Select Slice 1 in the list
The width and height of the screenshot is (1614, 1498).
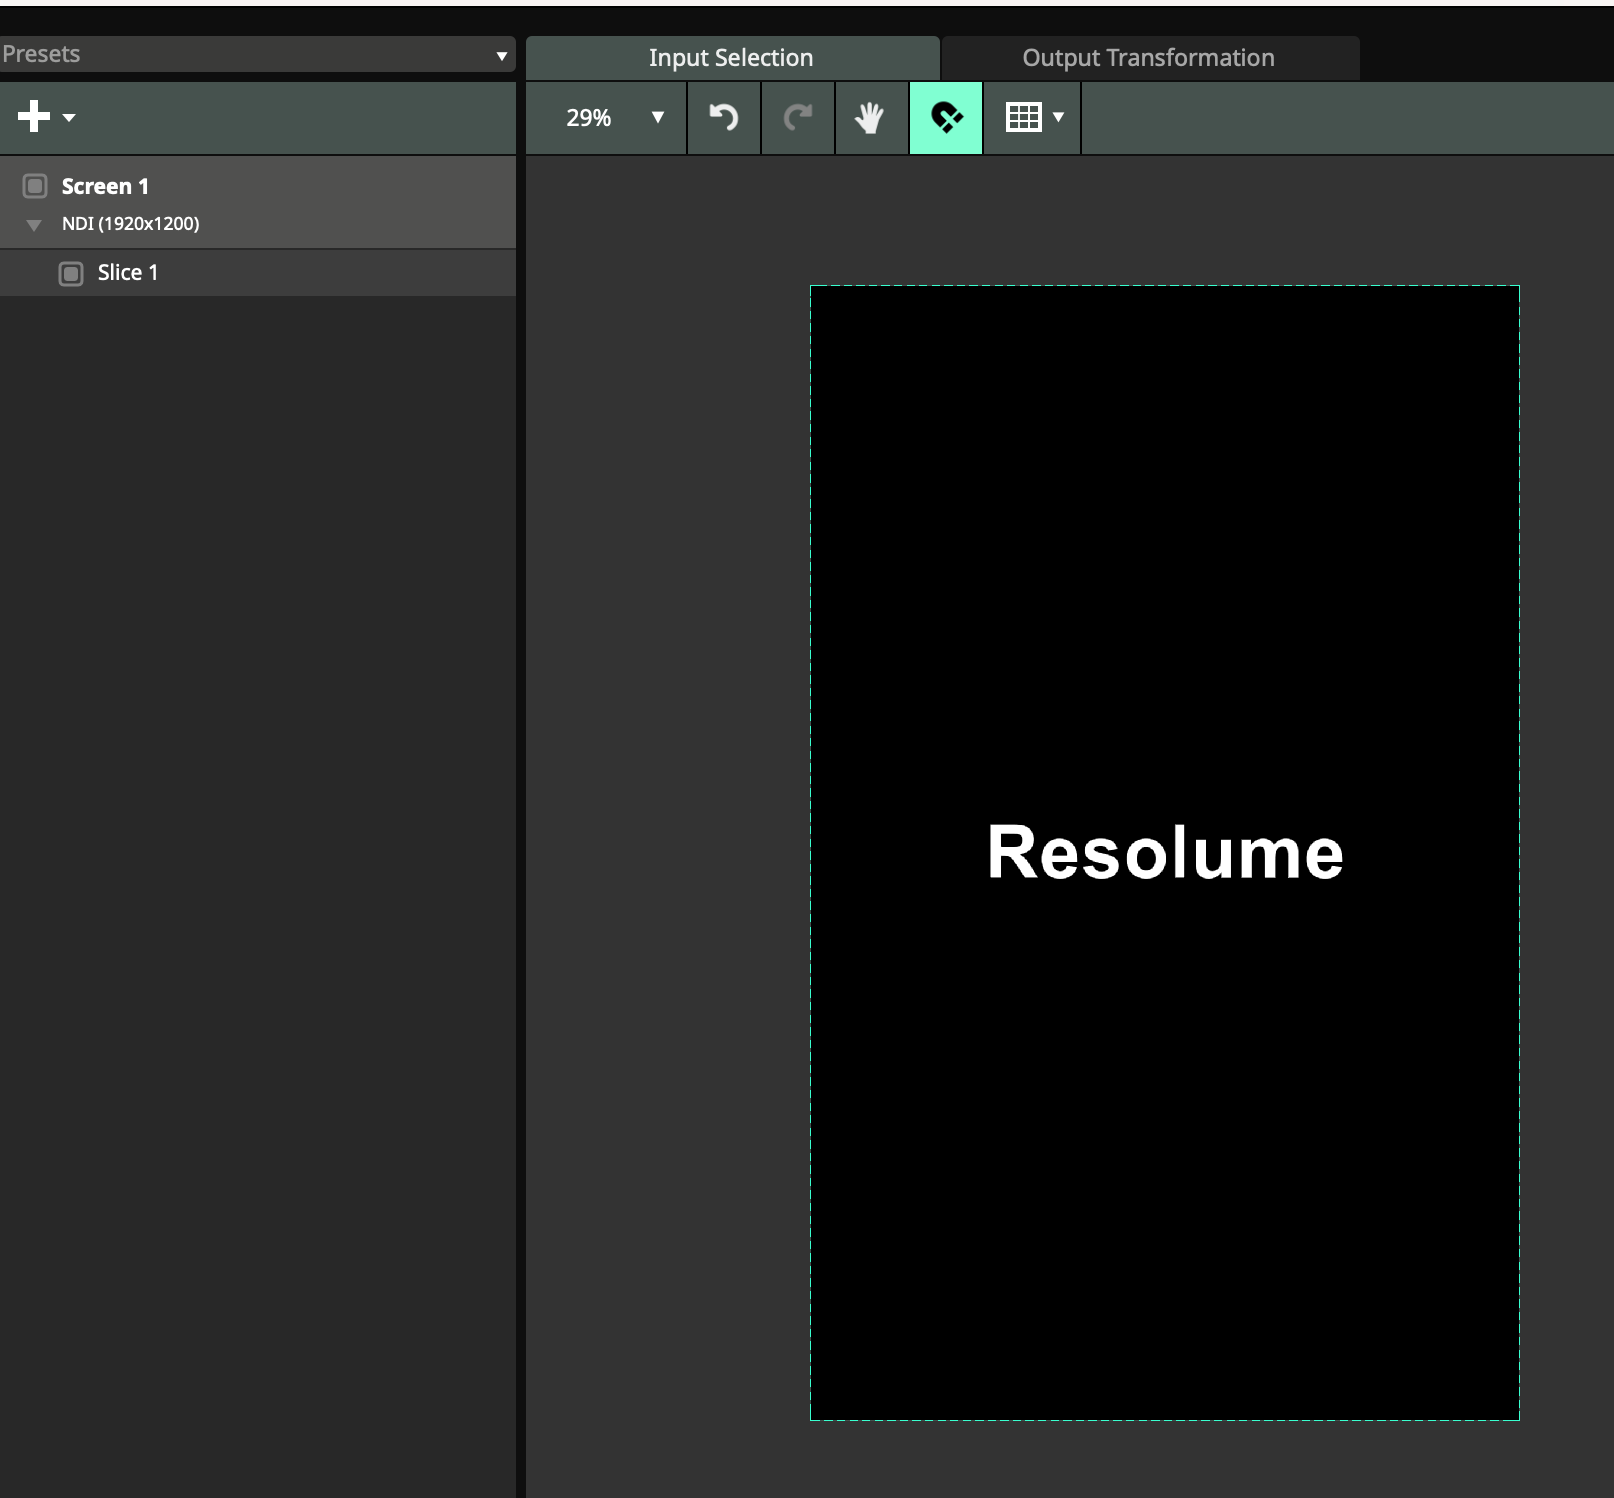pyautogui.click(x=128, y=273)
